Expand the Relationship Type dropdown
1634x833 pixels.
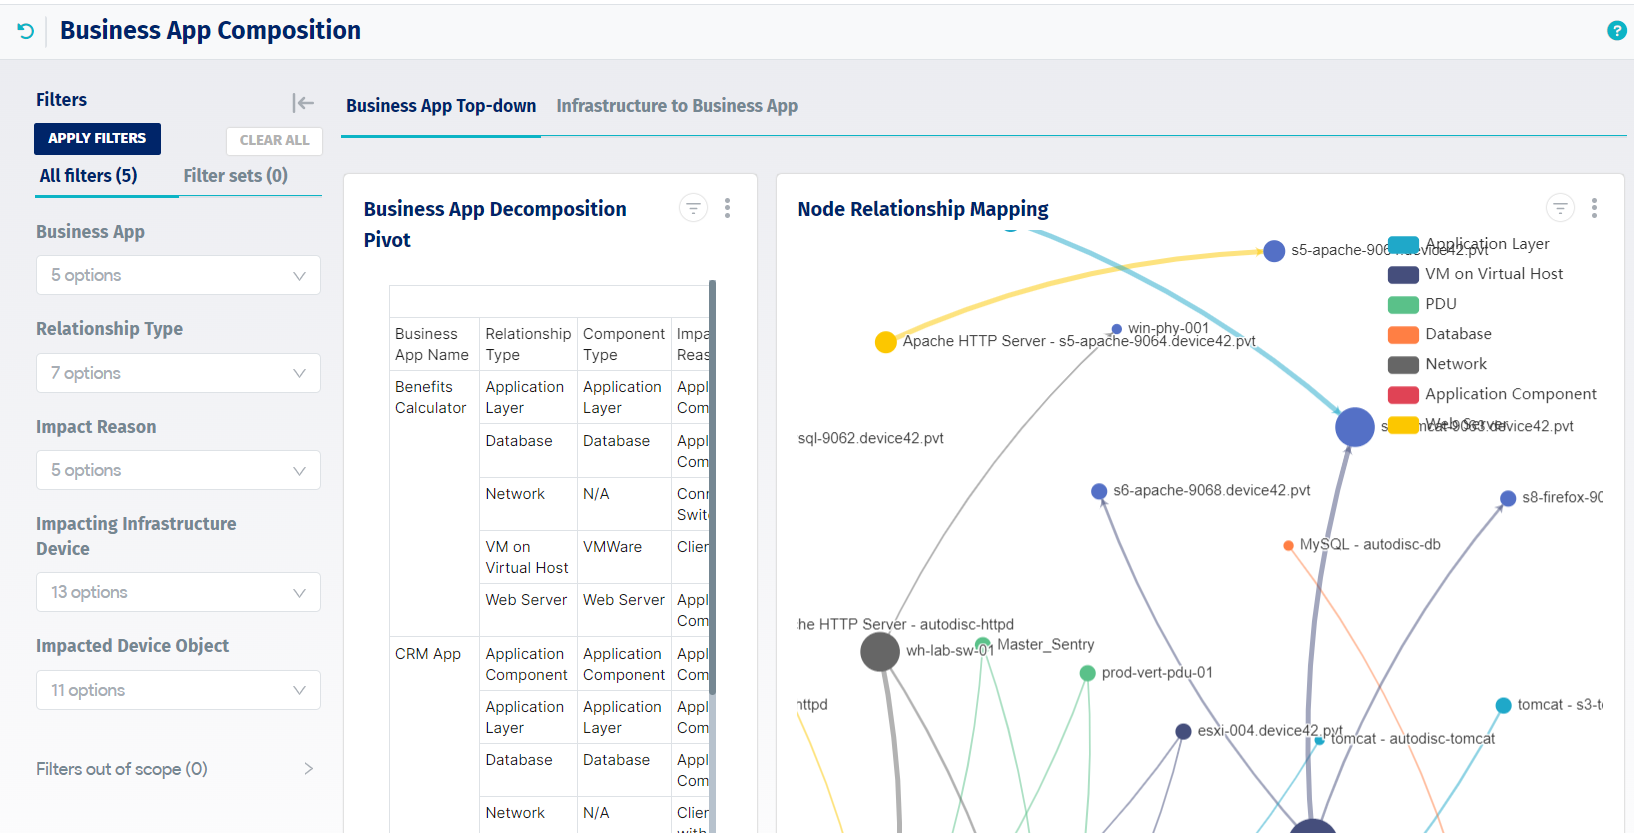point(178,373)
